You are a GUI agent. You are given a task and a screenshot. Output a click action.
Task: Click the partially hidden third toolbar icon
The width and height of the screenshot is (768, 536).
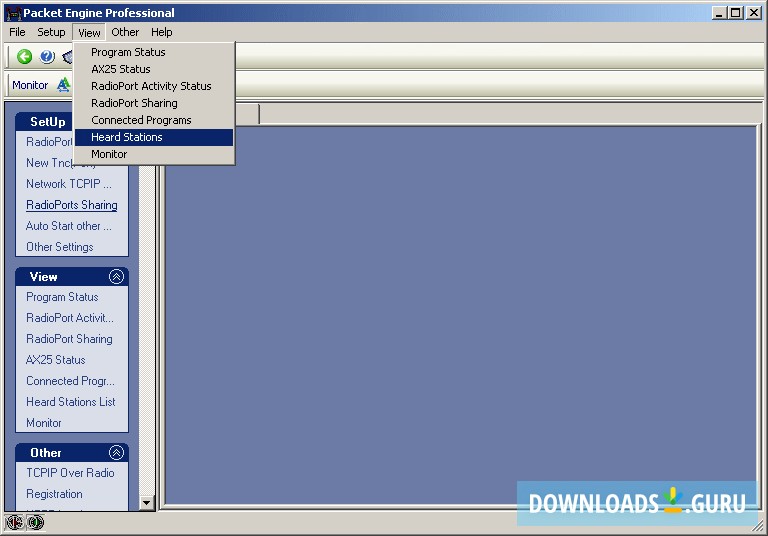point(68,57)
